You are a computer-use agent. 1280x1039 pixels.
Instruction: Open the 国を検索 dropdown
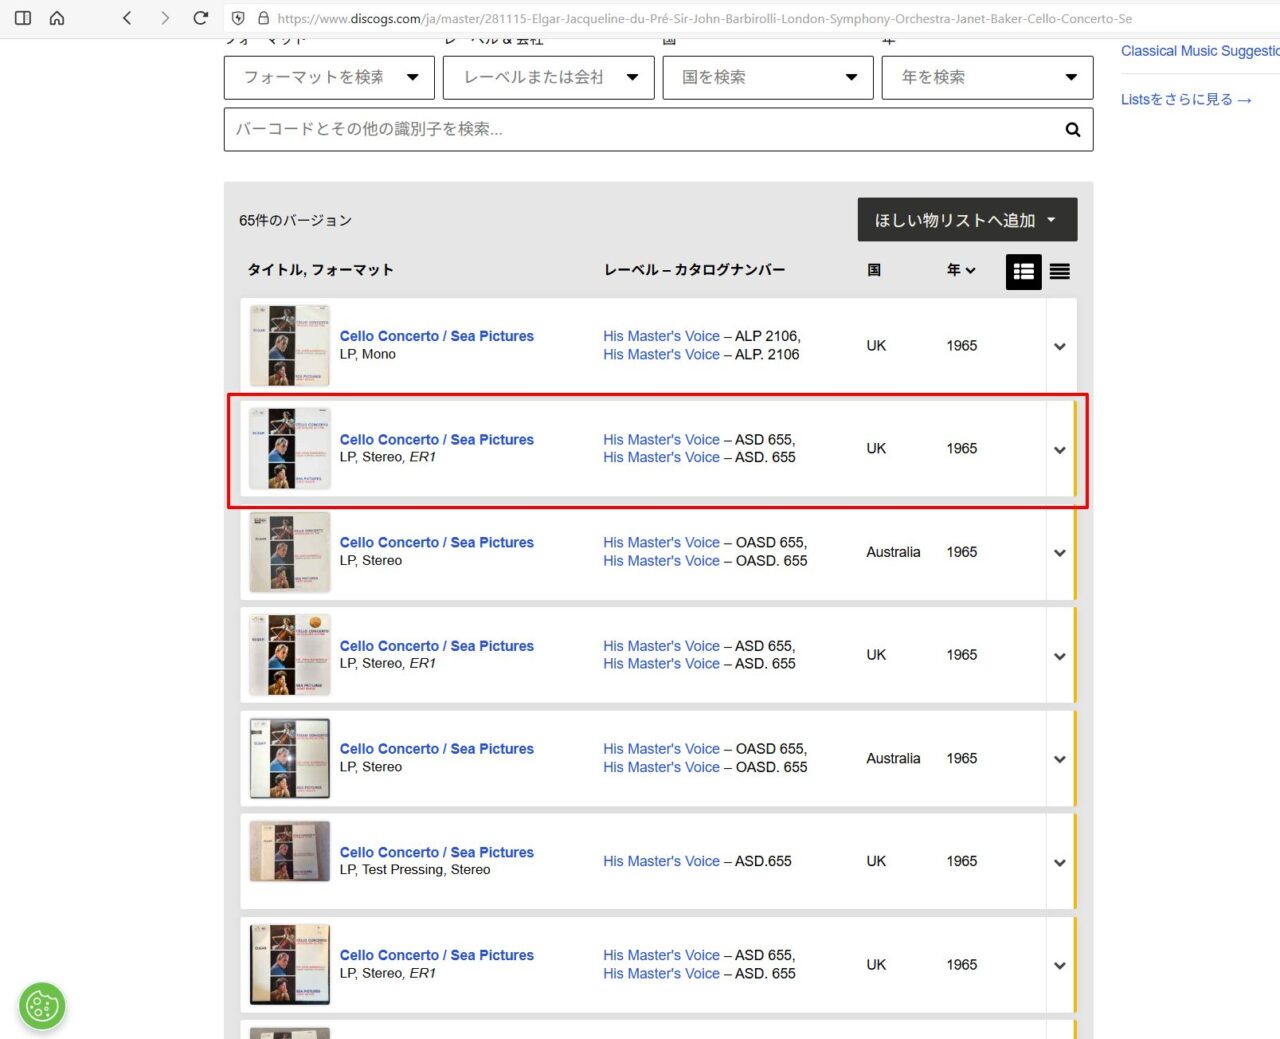tap(768, 77)
